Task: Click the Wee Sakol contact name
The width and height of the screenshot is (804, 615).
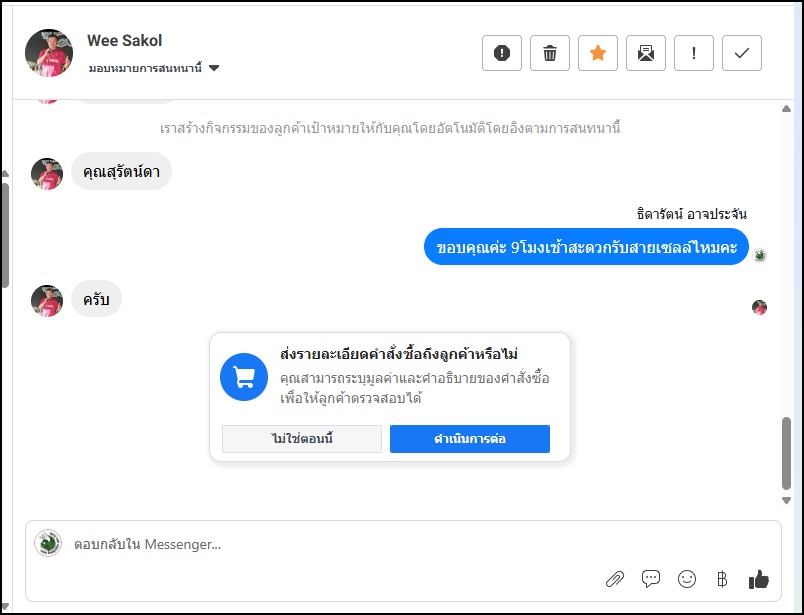Action: tap(125, 41)
